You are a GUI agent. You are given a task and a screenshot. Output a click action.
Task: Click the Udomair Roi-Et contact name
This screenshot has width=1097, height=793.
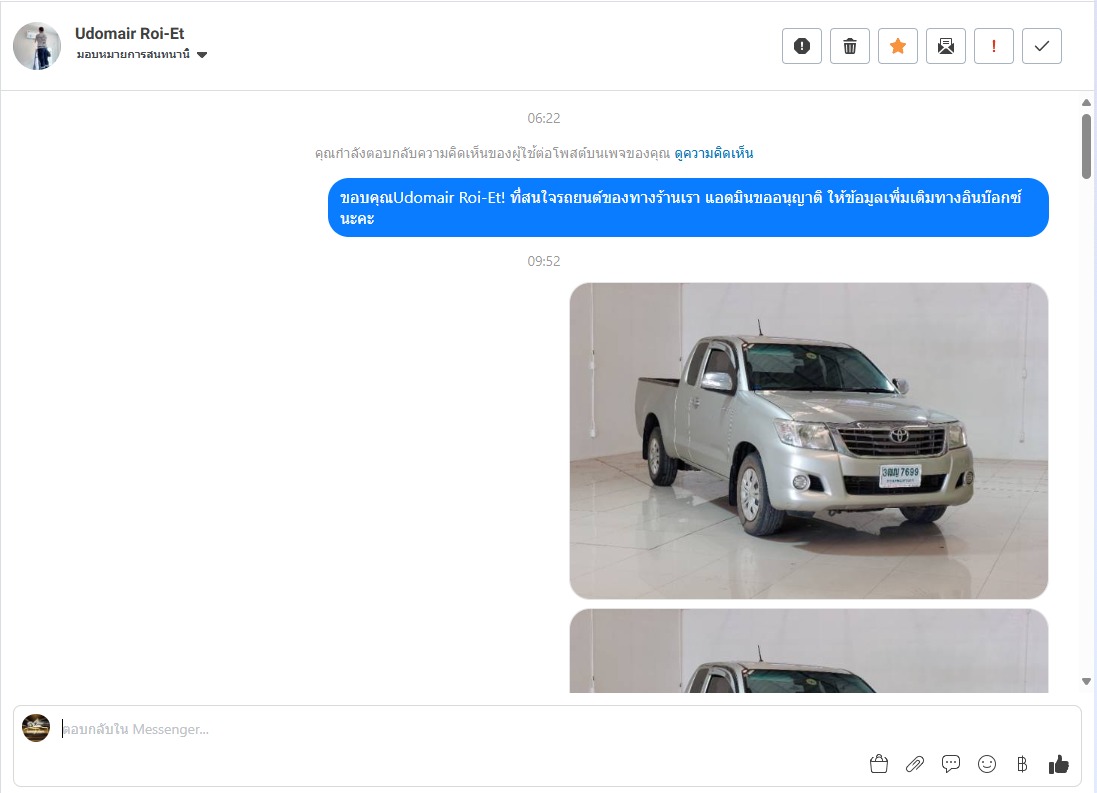pos(129,34)
